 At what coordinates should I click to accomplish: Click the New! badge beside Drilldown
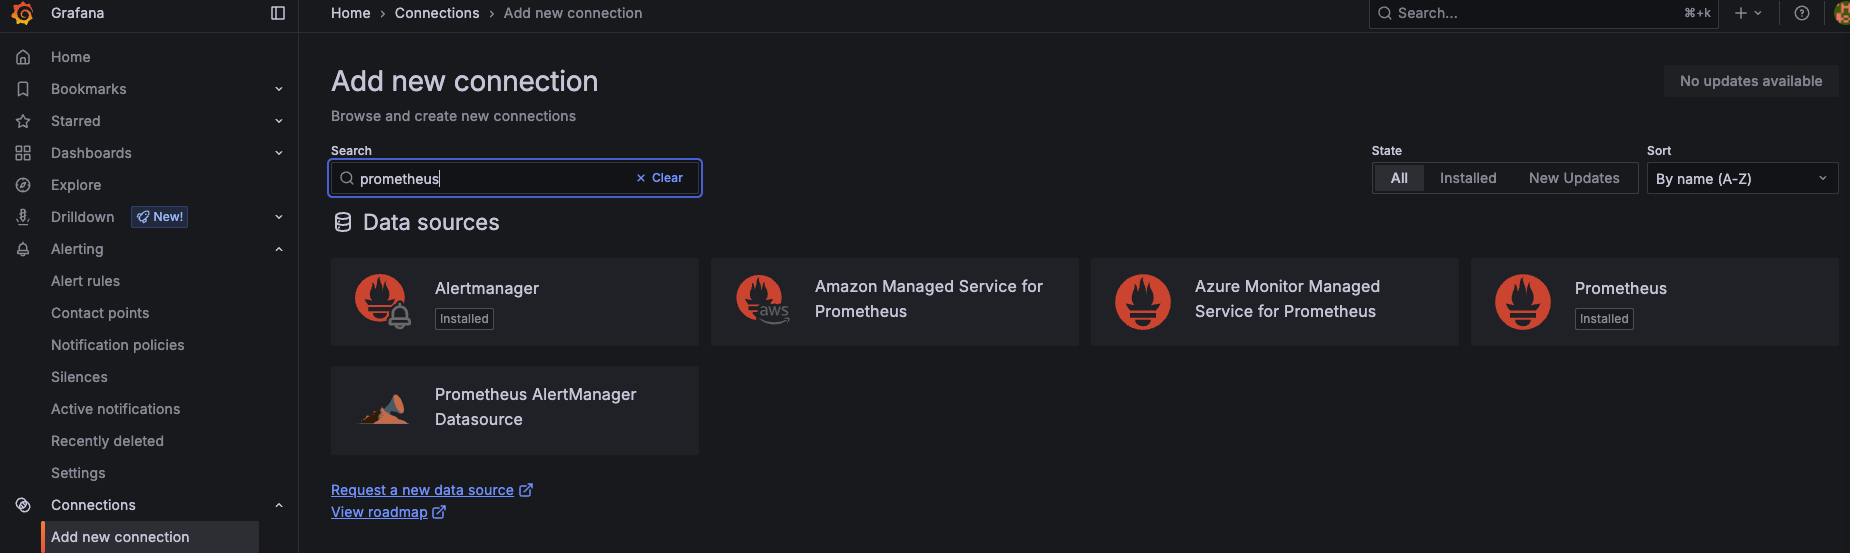click(x=160, y=217)
